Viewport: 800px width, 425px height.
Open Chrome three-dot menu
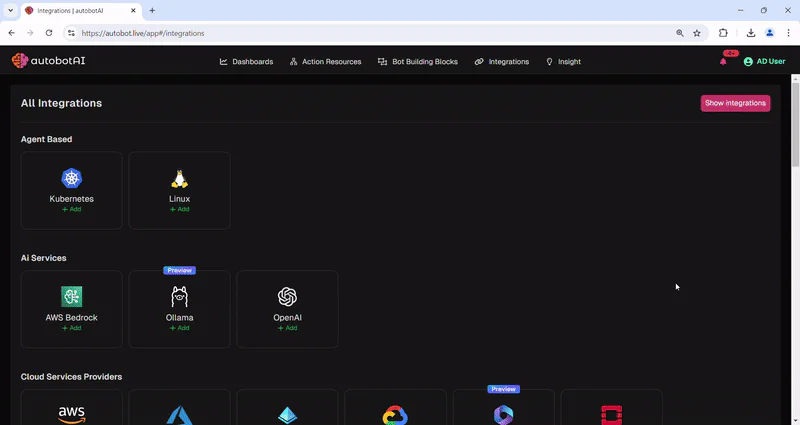788,33
